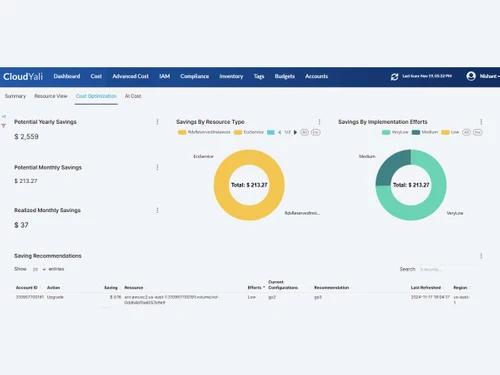Open the Dashboard menu item
Screen dimensions: 500x375
(67, 76)
